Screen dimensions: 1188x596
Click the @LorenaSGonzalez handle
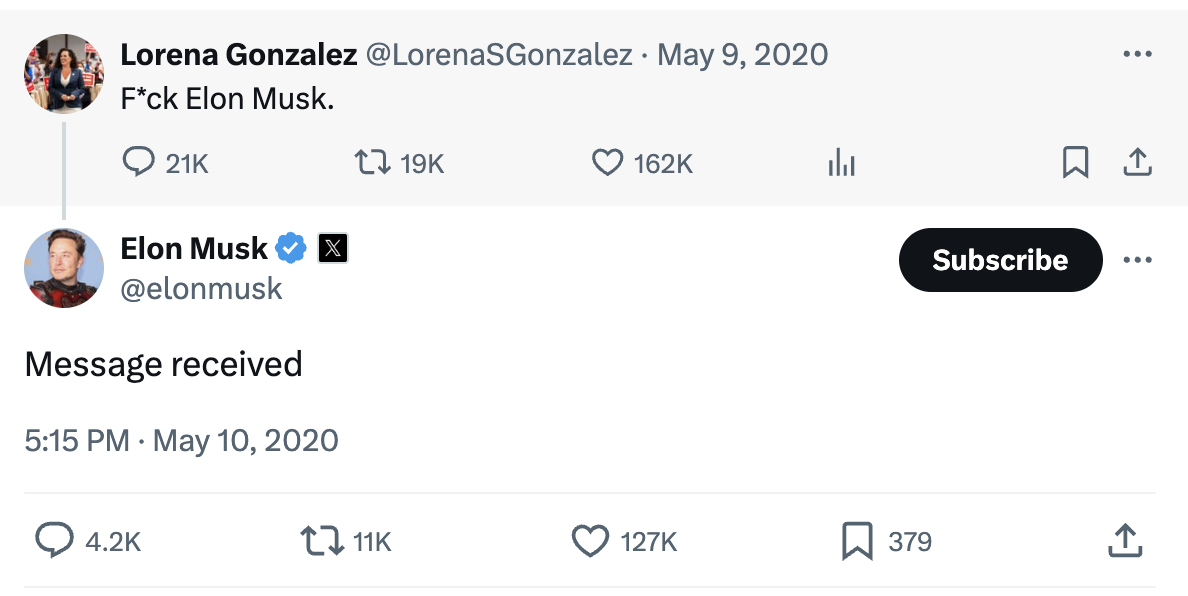(x=500, y=54)
